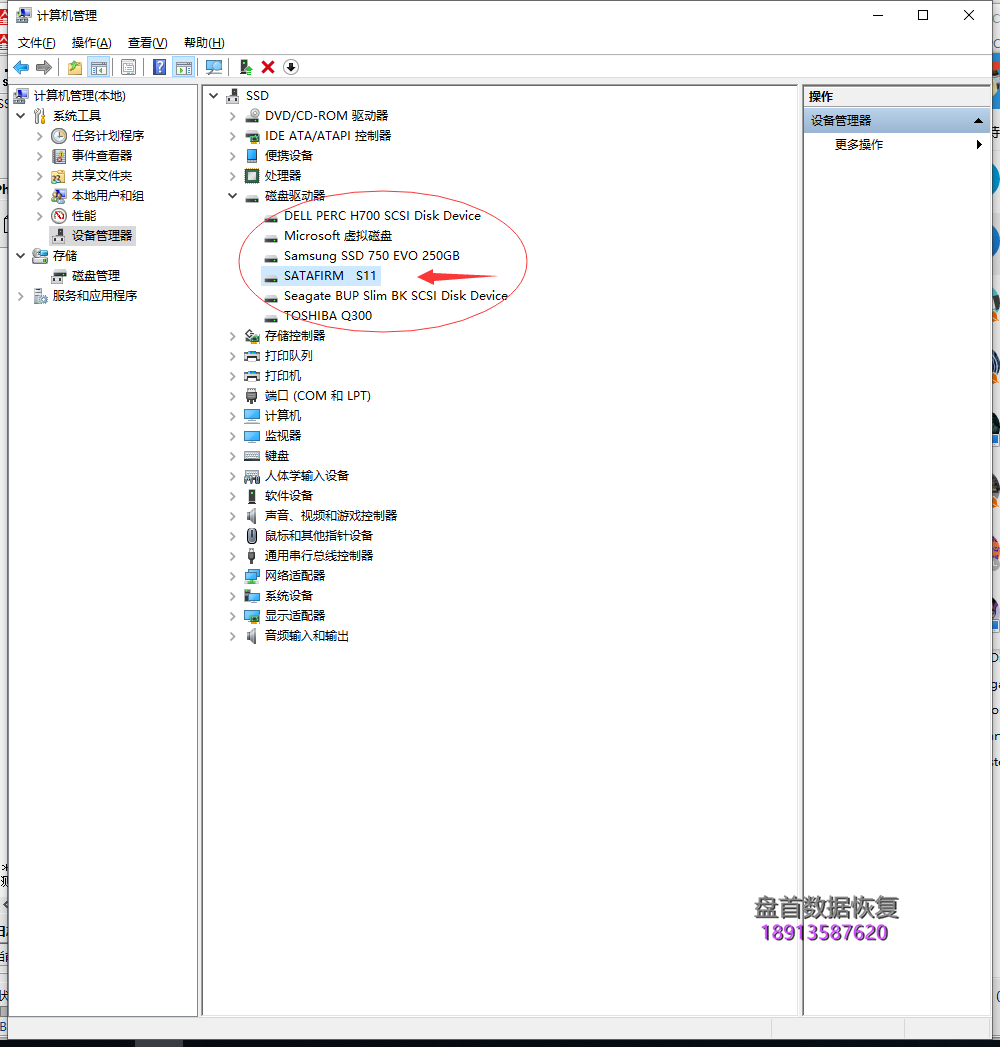The height and width of the screenshot is (1047, 1000).
Task: Click the 鼠标和其他指针设备 mouse icon
Action: [x=252, y=536]
